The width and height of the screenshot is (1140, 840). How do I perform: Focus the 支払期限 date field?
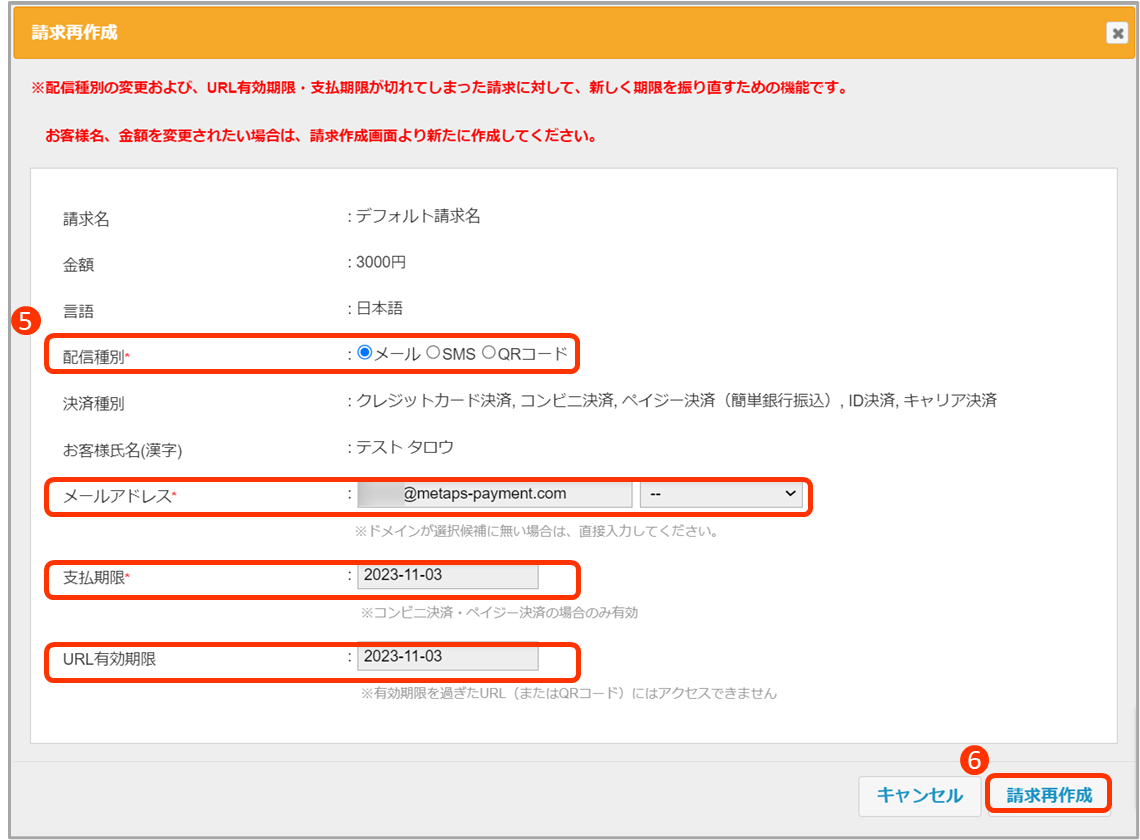pos(447,576)
